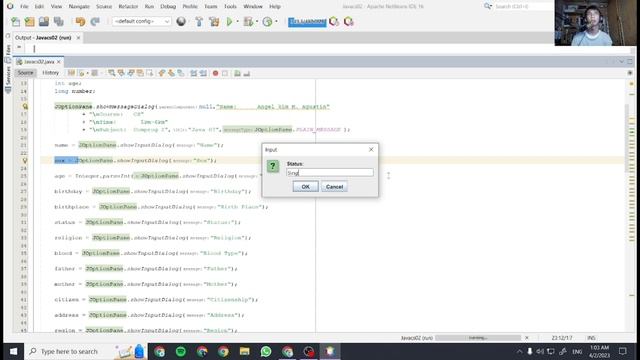Click the blue memory usage bar
The image size is (640, 360).
coord(307,22)
